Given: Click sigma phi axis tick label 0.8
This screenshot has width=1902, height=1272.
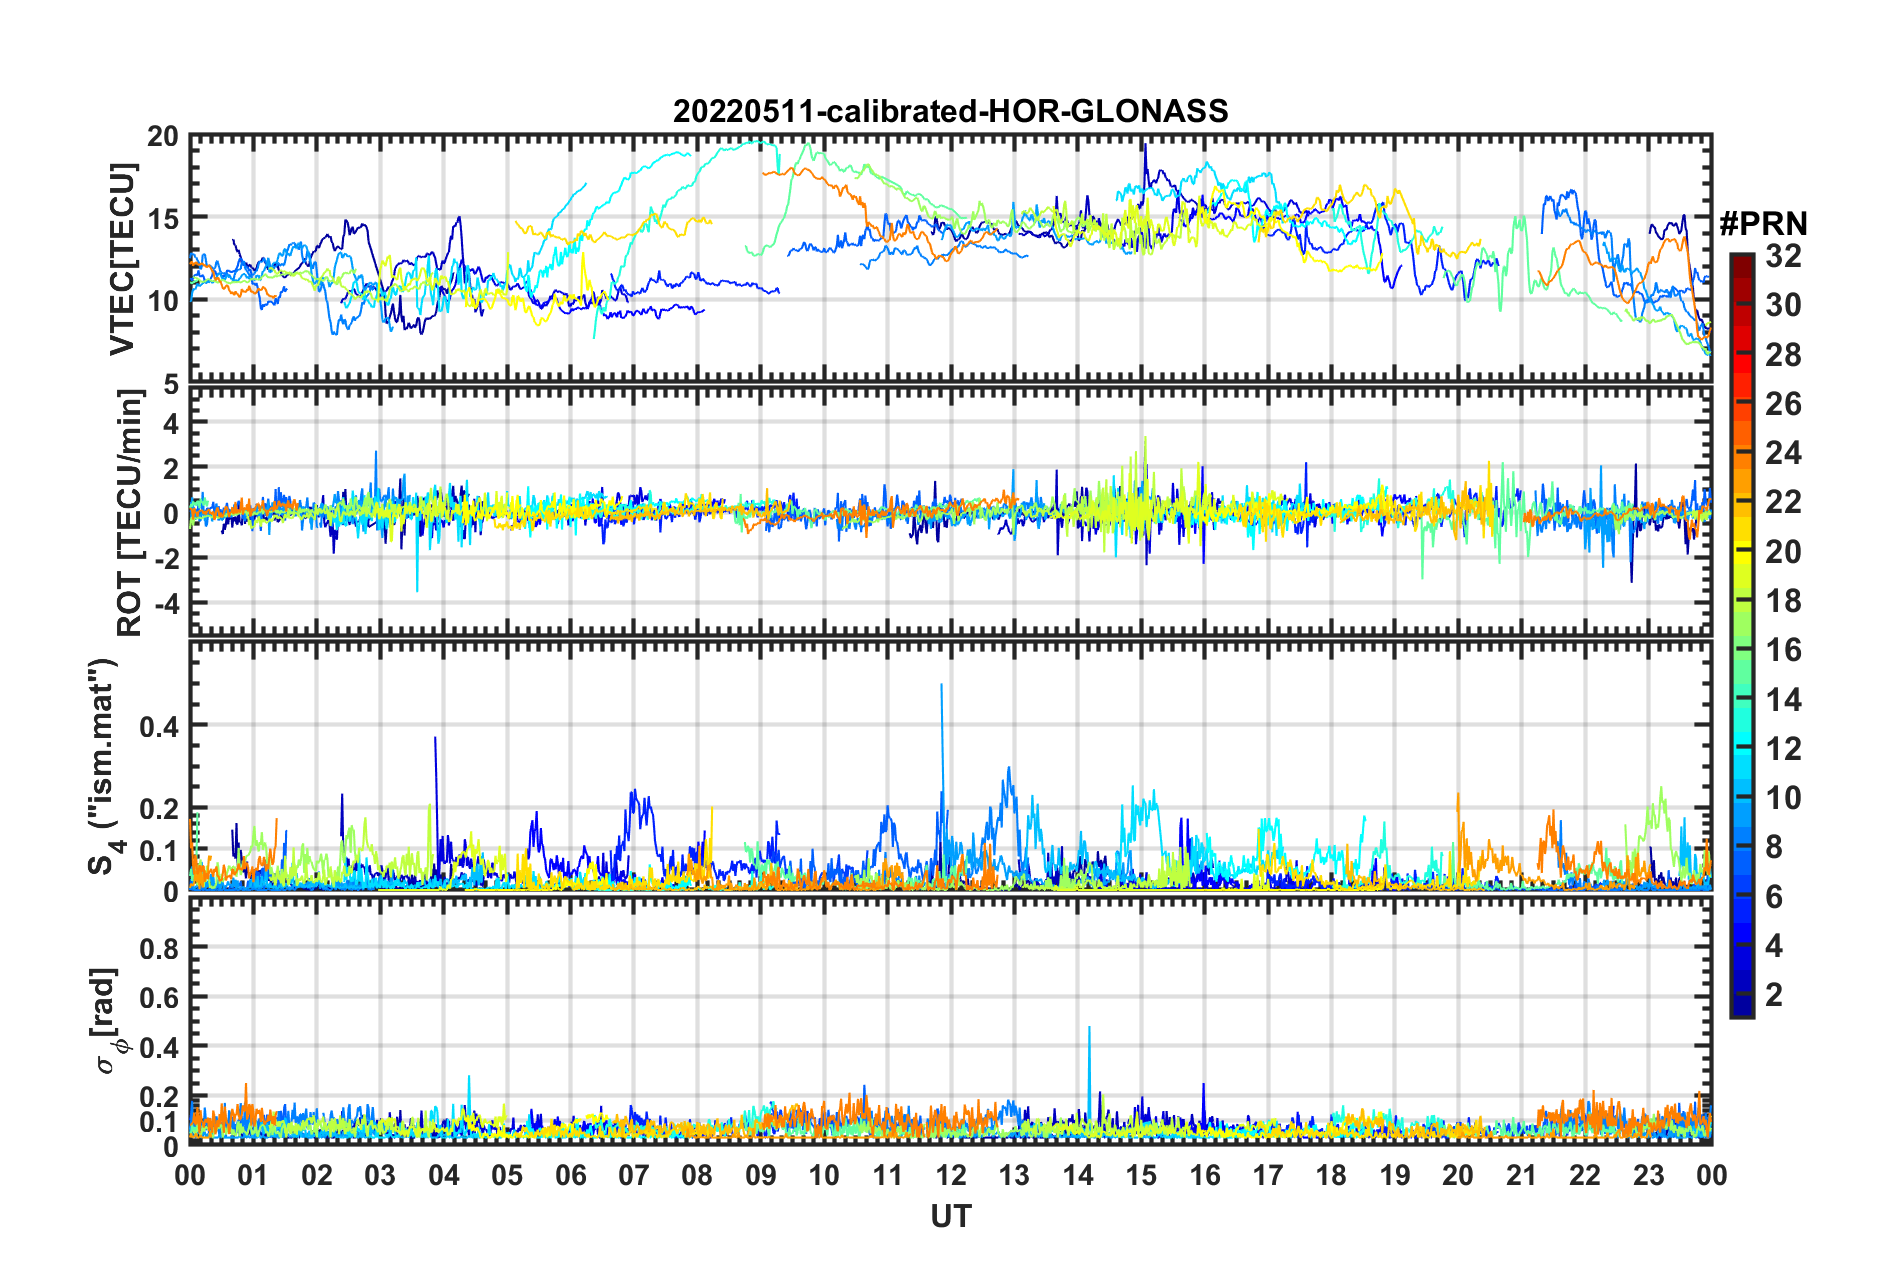Looking at the screenshot, I should pos(160,948).
